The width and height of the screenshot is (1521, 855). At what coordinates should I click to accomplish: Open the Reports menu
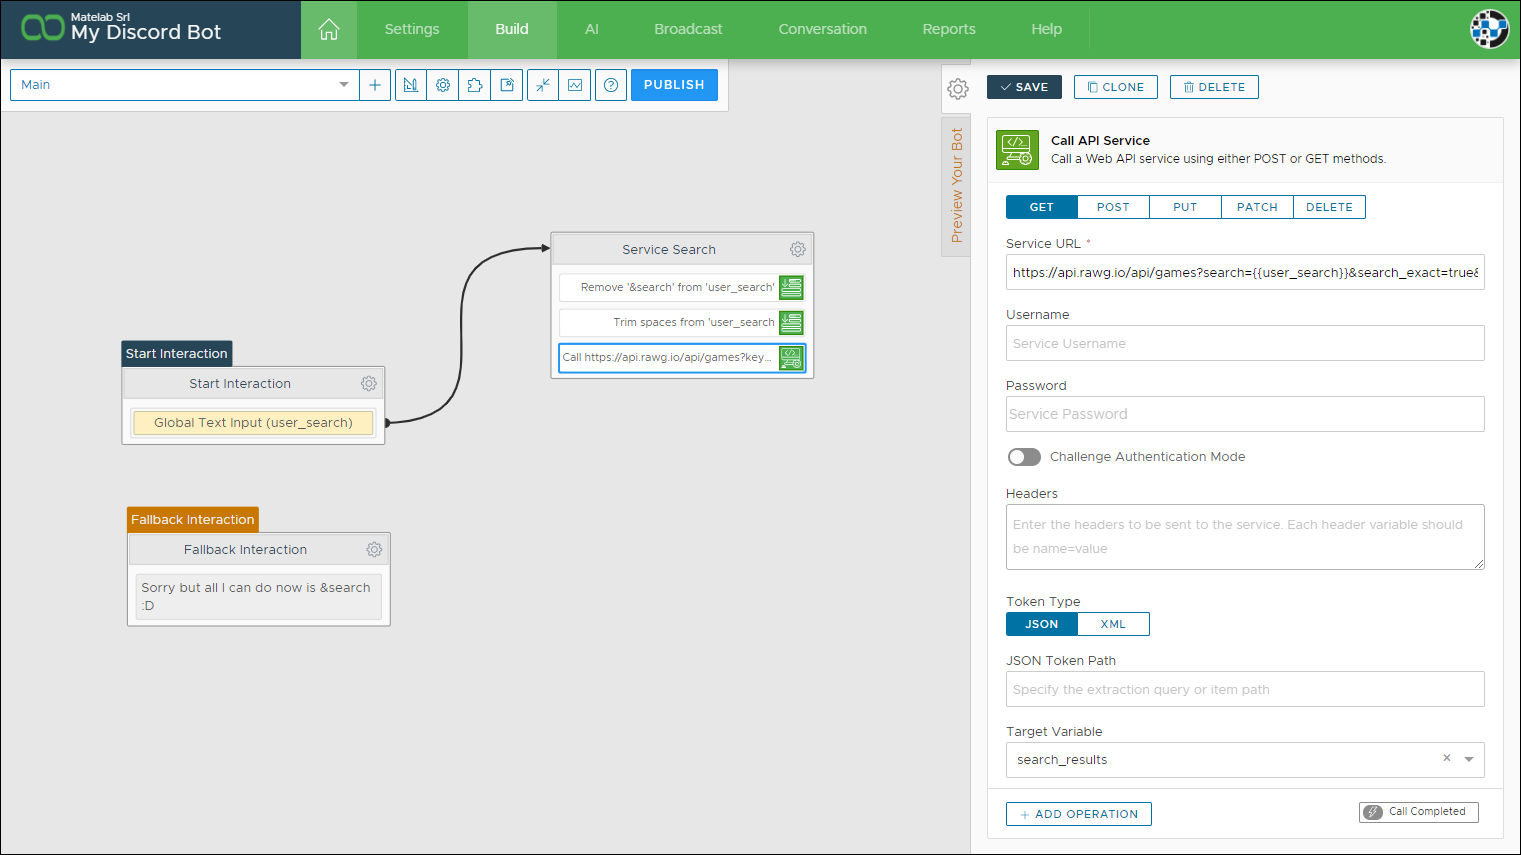click(949, 29)
